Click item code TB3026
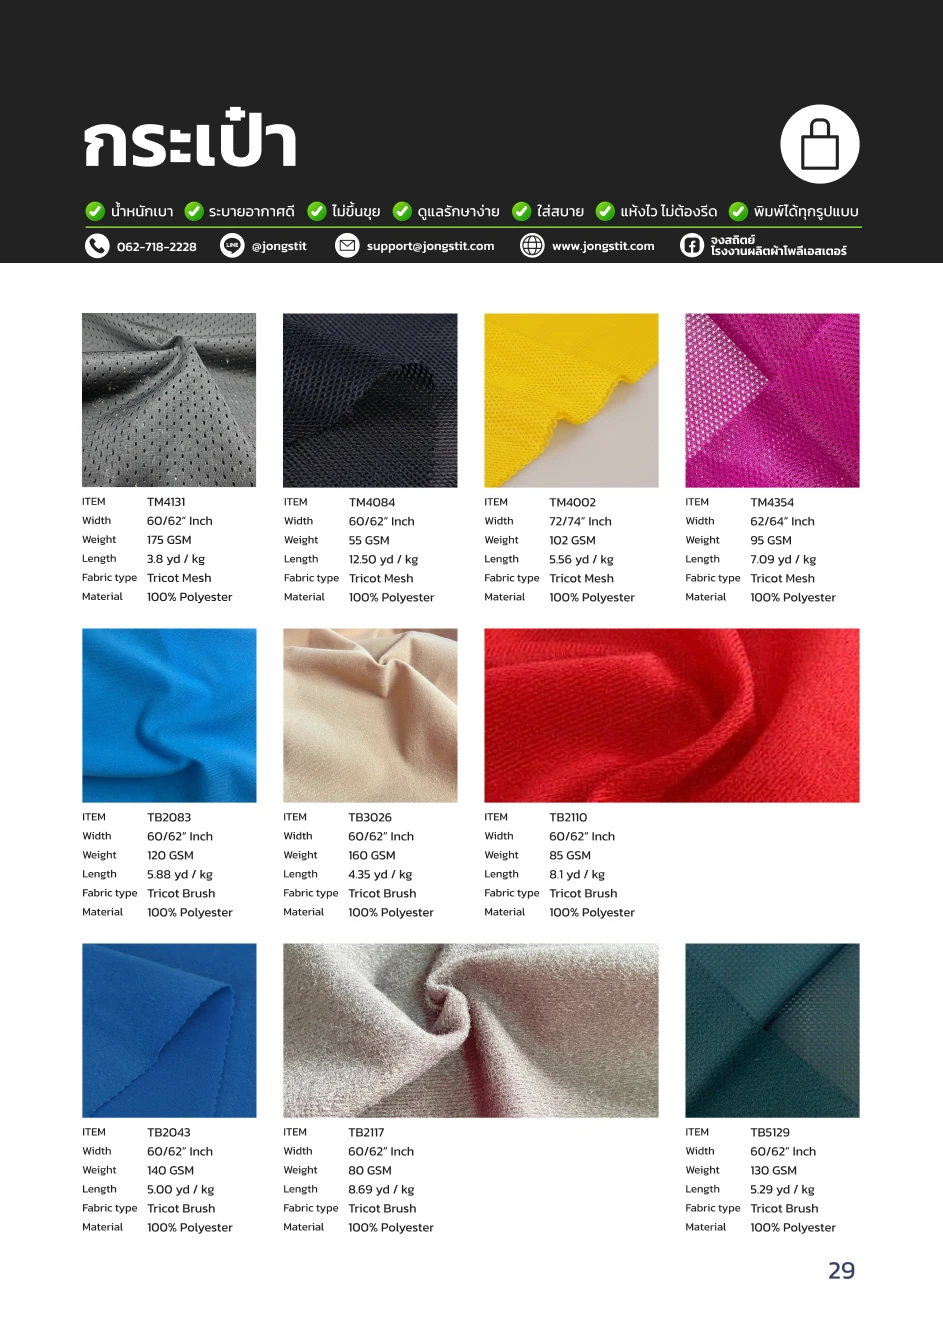The width and height of the screenshot is (943, 1333). coord(370,817)
